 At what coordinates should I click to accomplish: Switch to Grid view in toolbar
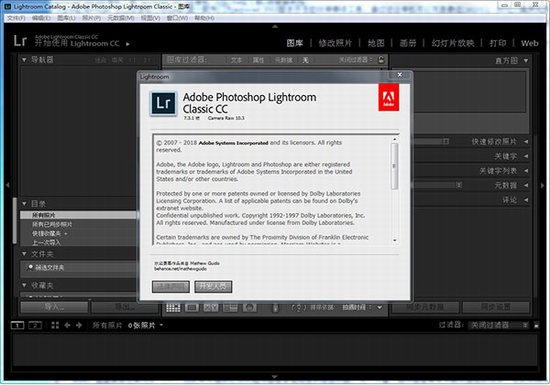tap(173, 308)
